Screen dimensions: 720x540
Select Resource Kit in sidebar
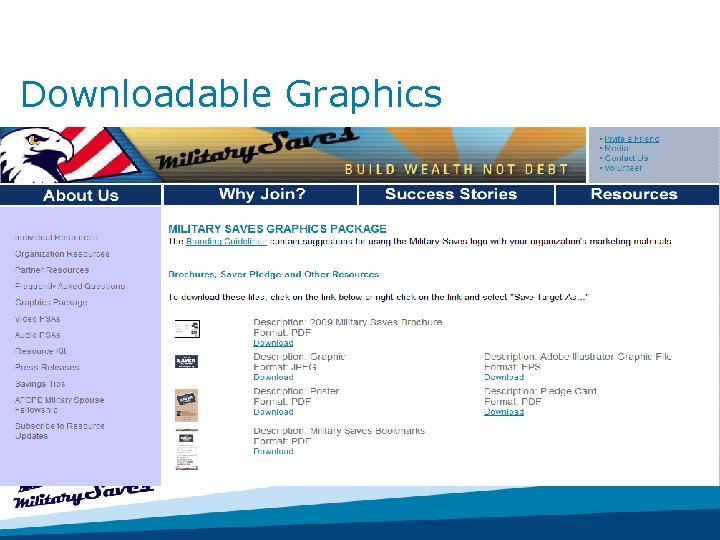click(40, 351)
